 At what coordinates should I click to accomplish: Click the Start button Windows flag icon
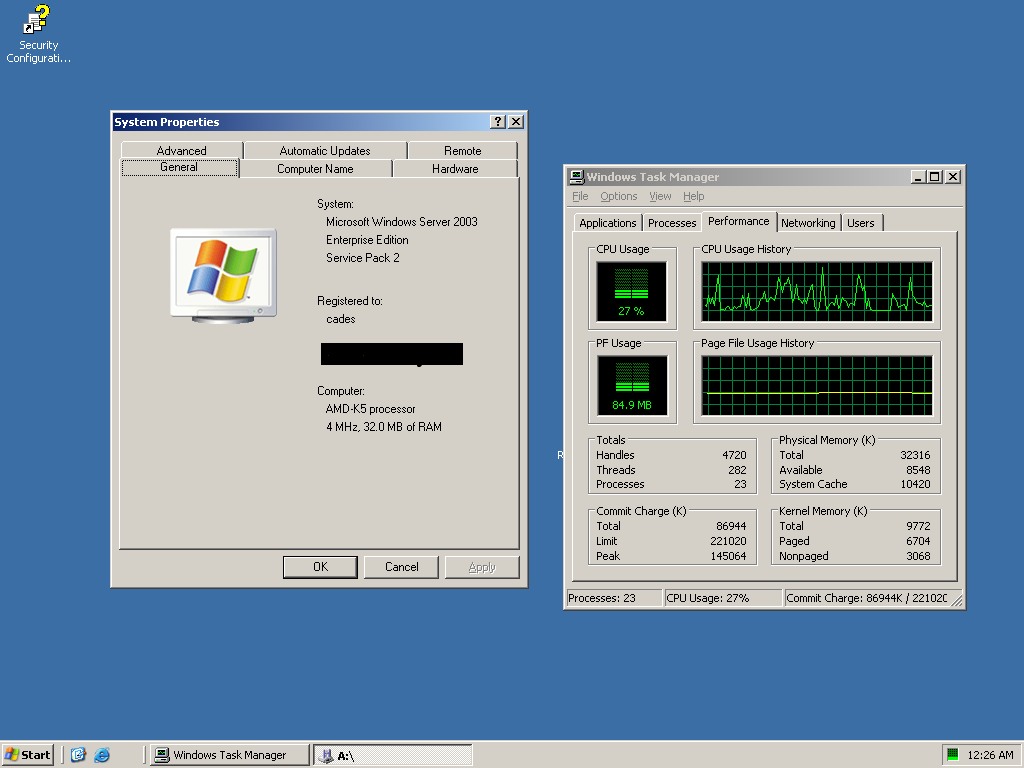pyautogui.click(x=12, y=754)
